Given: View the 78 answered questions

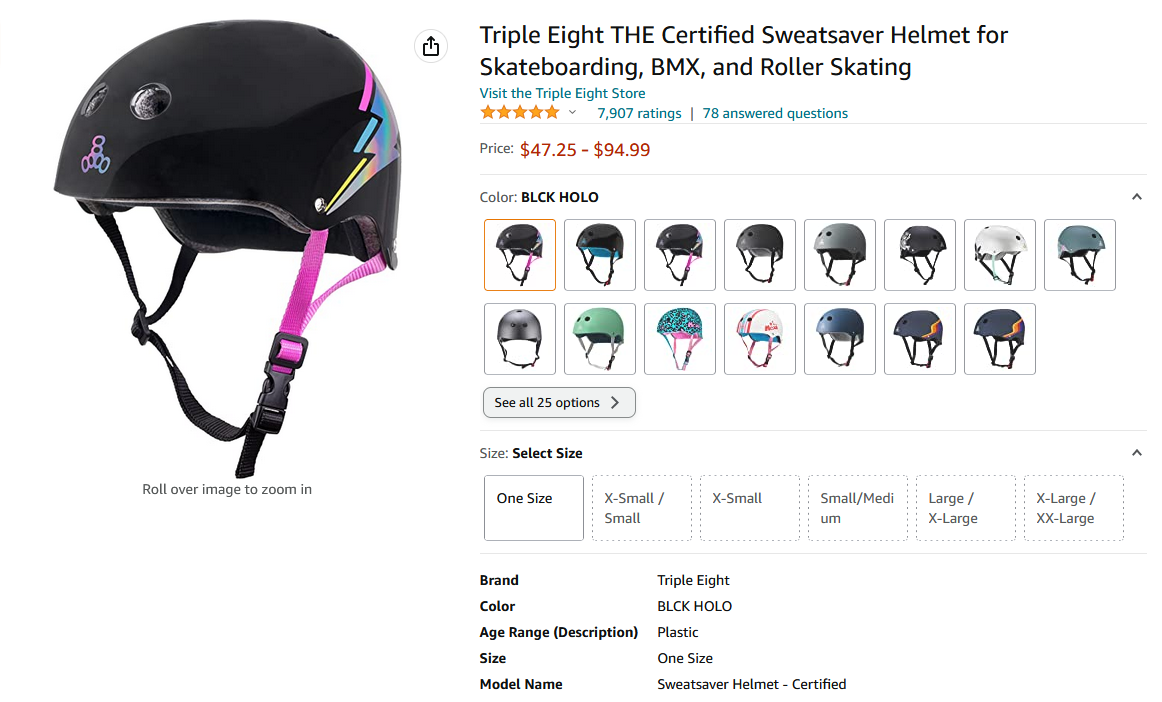Looking at the screenshot, I should [x=775, y=113].
